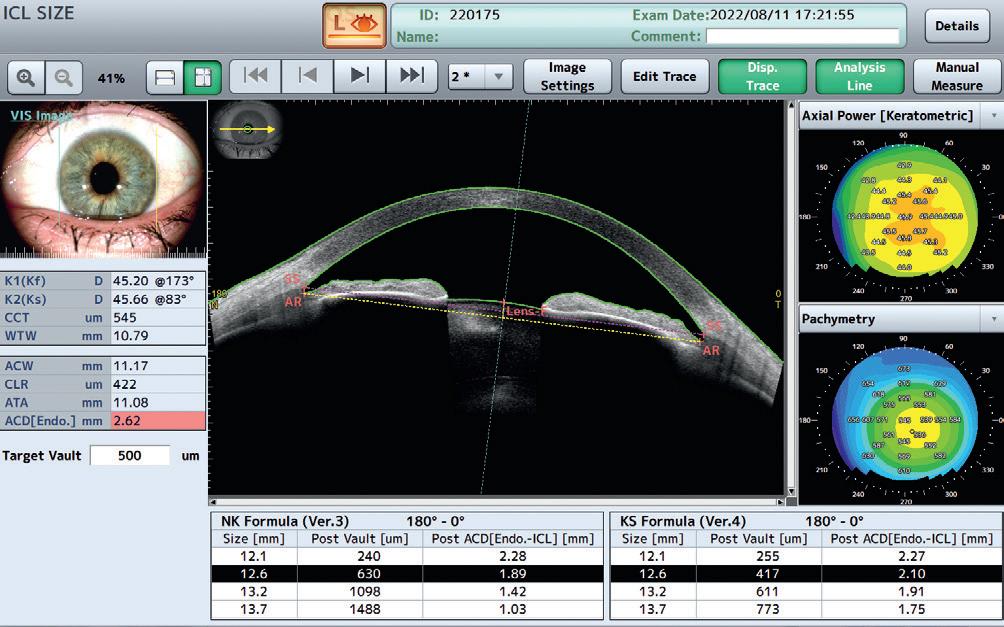Click the scan direction eye thumbnail
The width and height of the screenshot is (1004, 627).
(x=248, y=130)
